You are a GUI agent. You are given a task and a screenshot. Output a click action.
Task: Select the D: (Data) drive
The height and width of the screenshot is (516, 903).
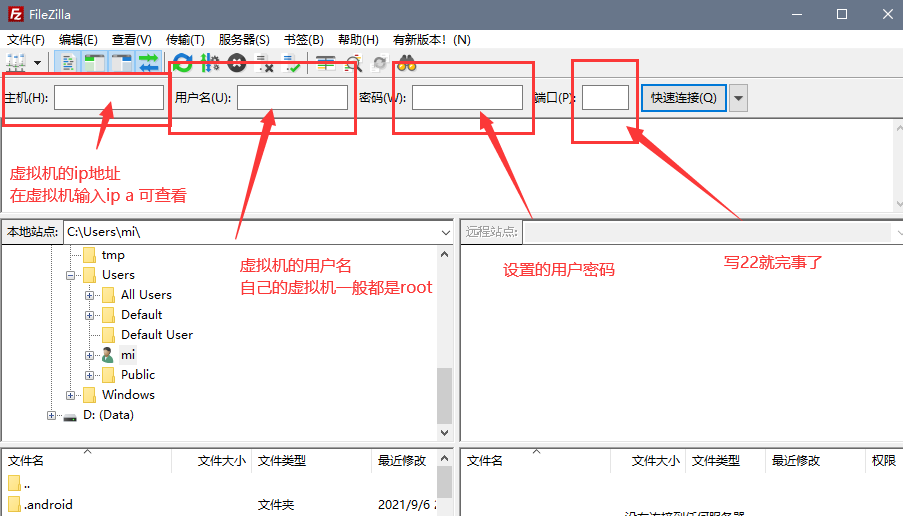tap(108, 415)
